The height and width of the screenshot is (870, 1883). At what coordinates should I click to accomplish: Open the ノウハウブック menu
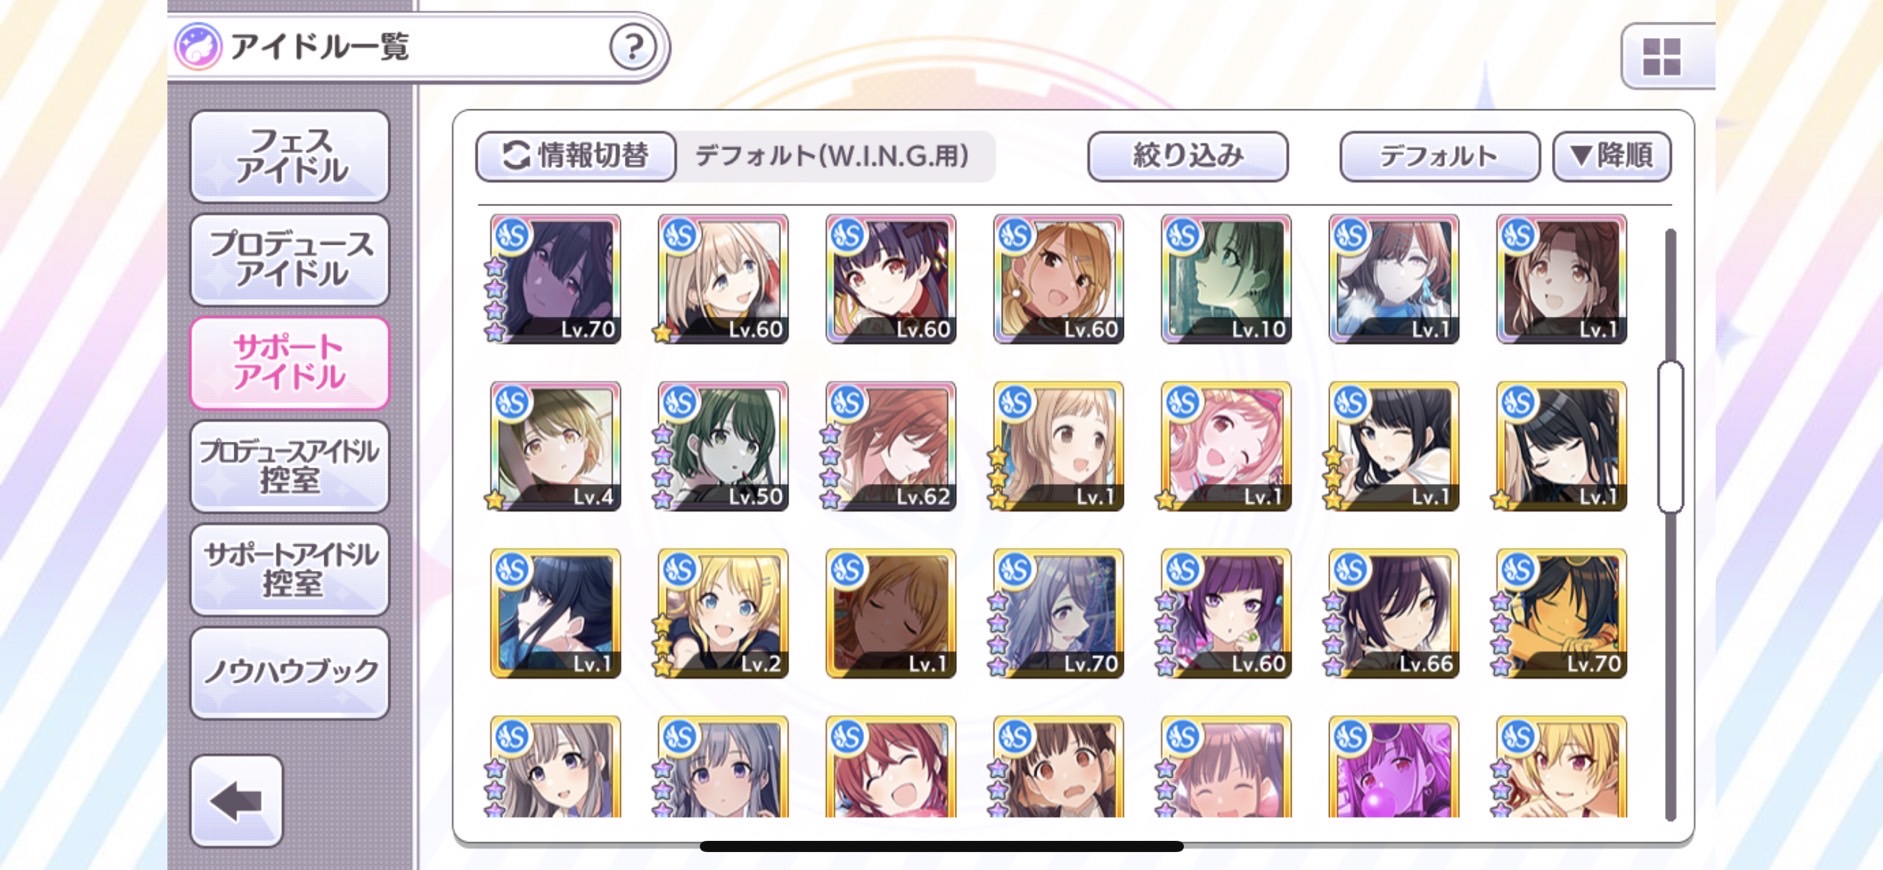(290, 672)
